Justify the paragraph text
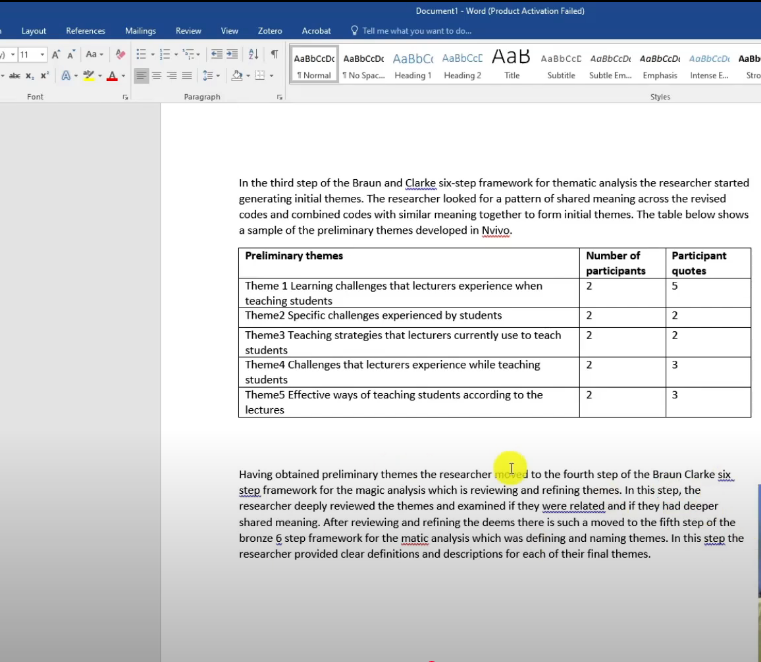This screenshot has height=662, width=761. pyautogui.click(x=186, y=76)
